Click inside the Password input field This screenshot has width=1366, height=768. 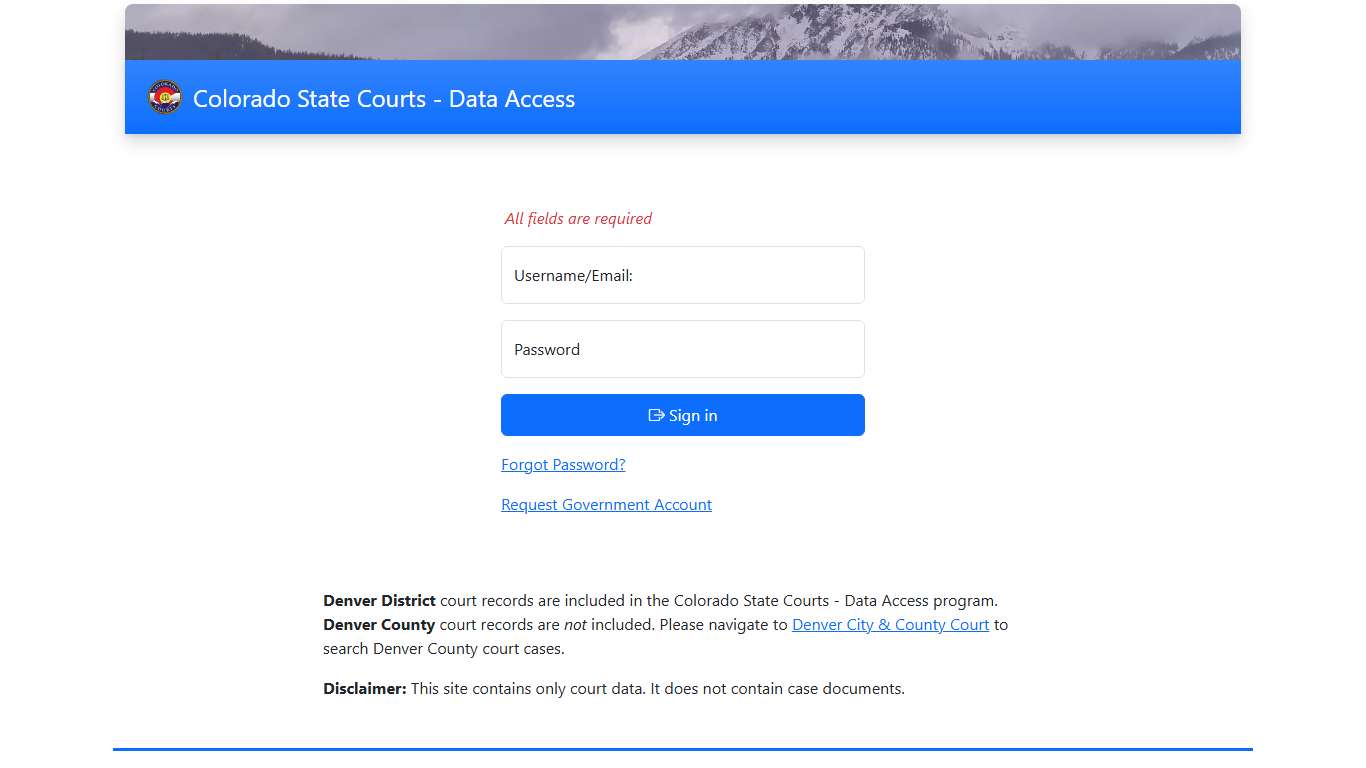[x=682, y=349]
